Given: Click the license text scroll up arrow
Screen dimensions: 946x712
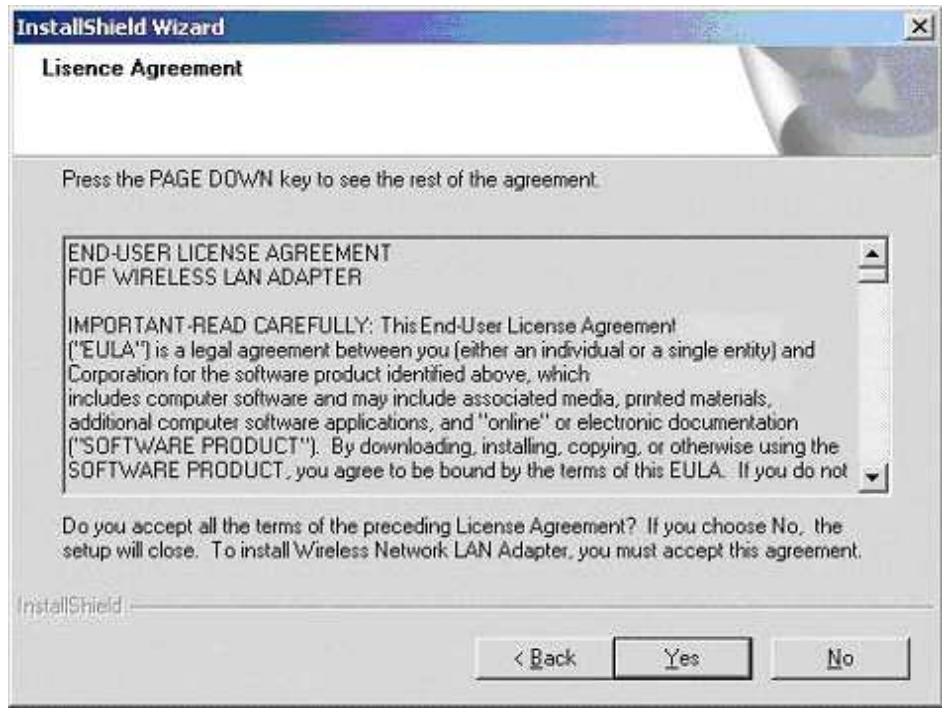Looking at the screenshot, I should (x=872, y=253).
